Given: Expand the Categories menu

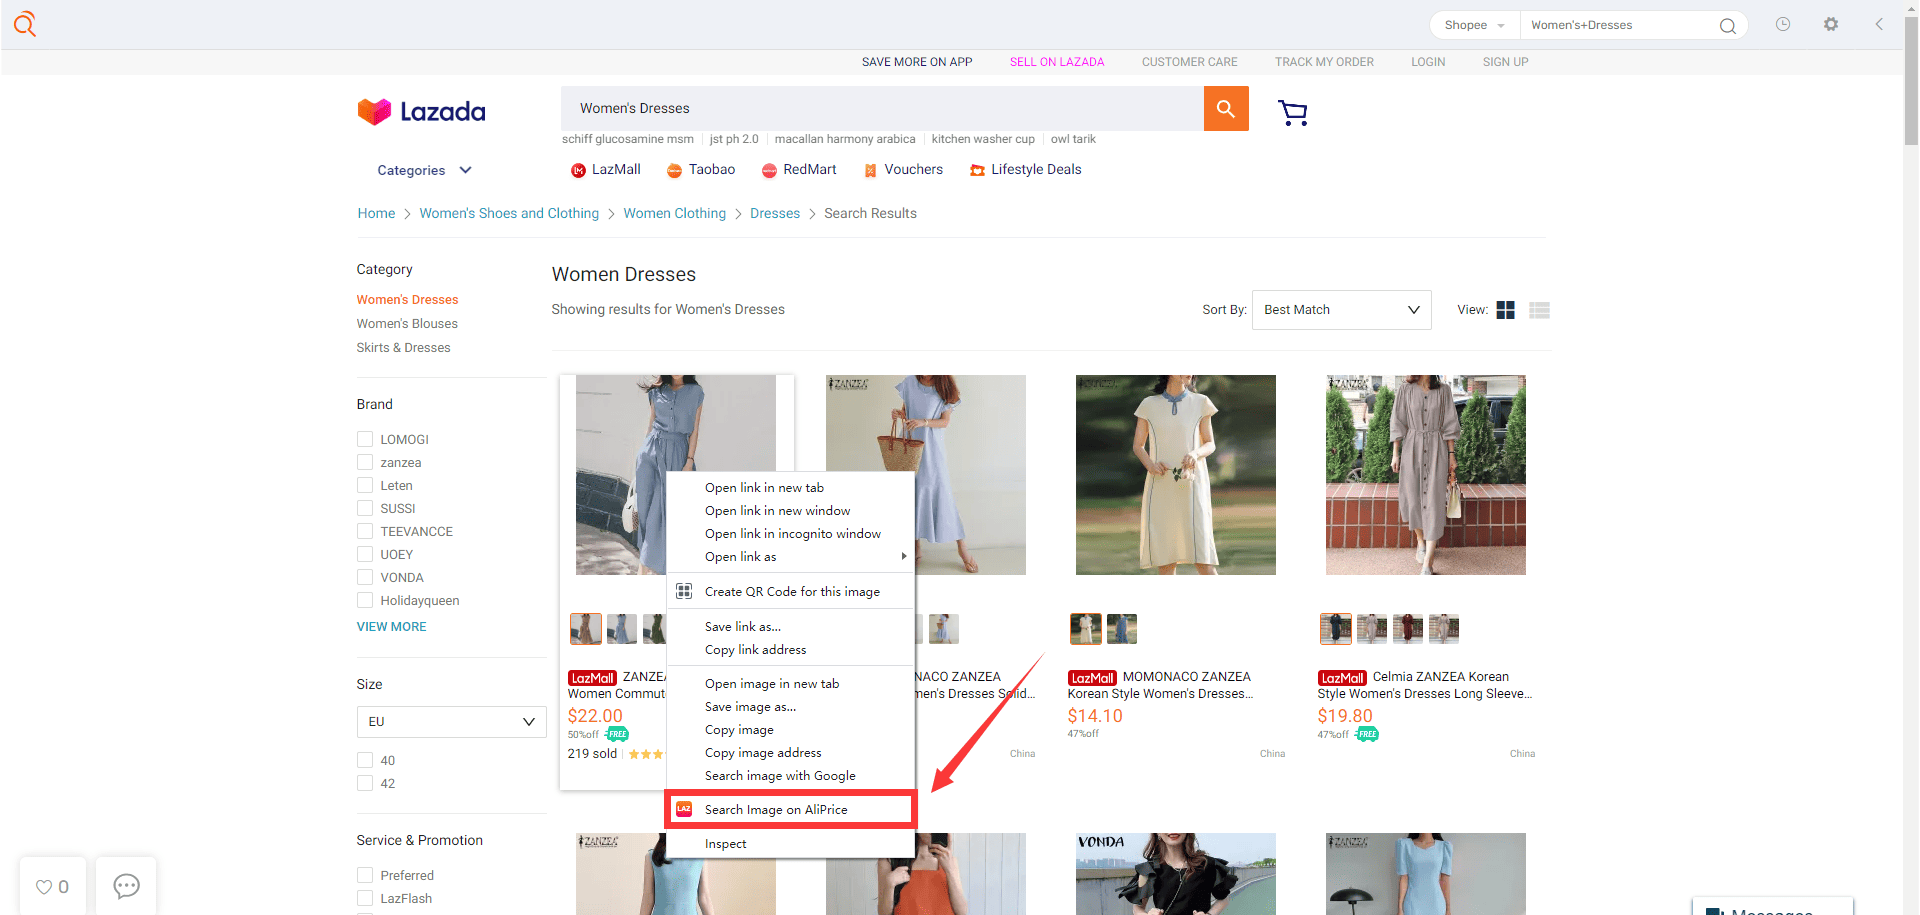Looking at the screenshot, I should [x=424, y=171].
